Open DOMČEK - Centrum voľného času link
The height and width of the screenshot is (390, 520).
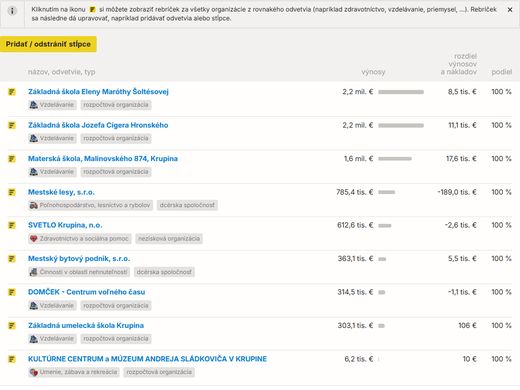point(86,292)
